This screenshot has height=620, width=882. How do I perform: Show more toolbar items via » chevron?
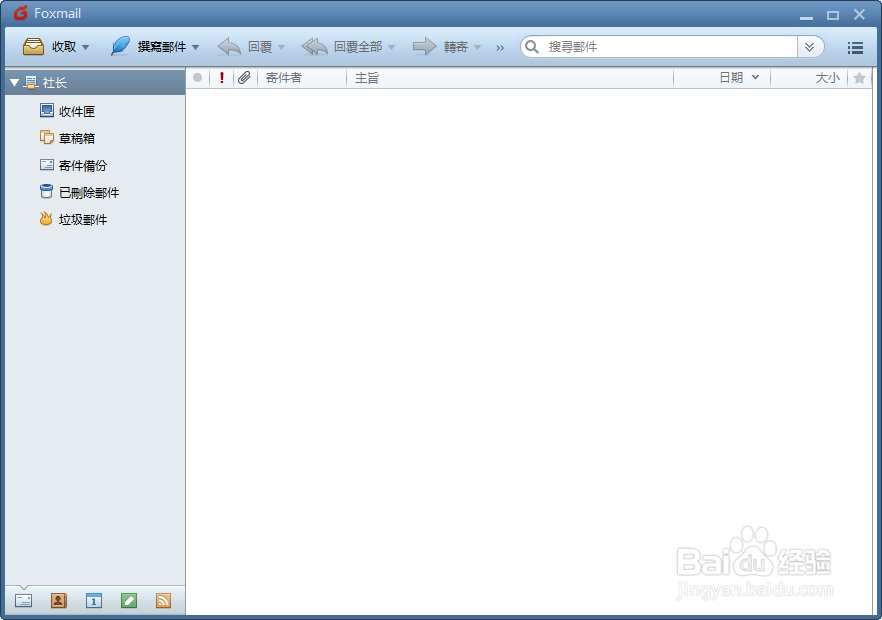pyautogui.click(x=500, y=48)
